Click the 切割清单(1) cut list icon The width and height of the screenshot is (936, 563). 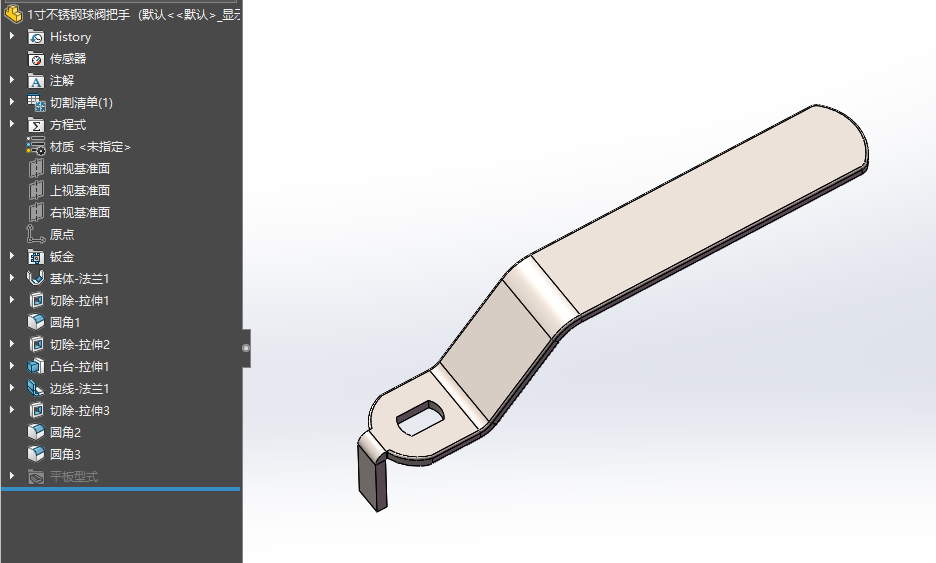pyautogui.click(x=36, y=103)
